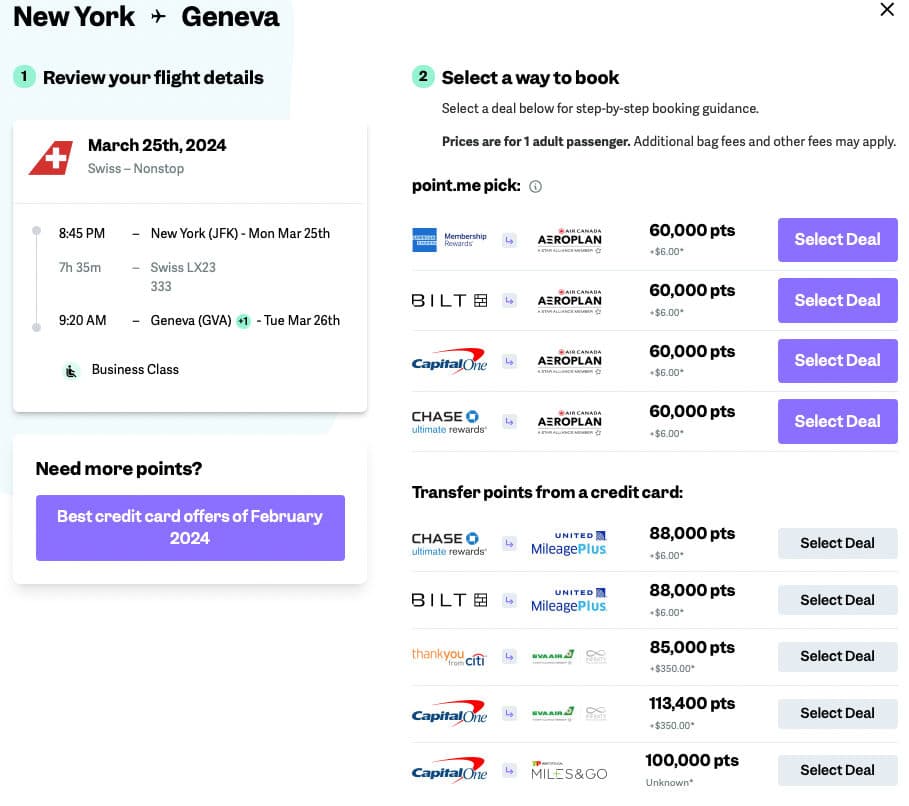Click the Citi ThankYou logo
Viewport: 909px width, 806px height.
(x=449, y=657)
